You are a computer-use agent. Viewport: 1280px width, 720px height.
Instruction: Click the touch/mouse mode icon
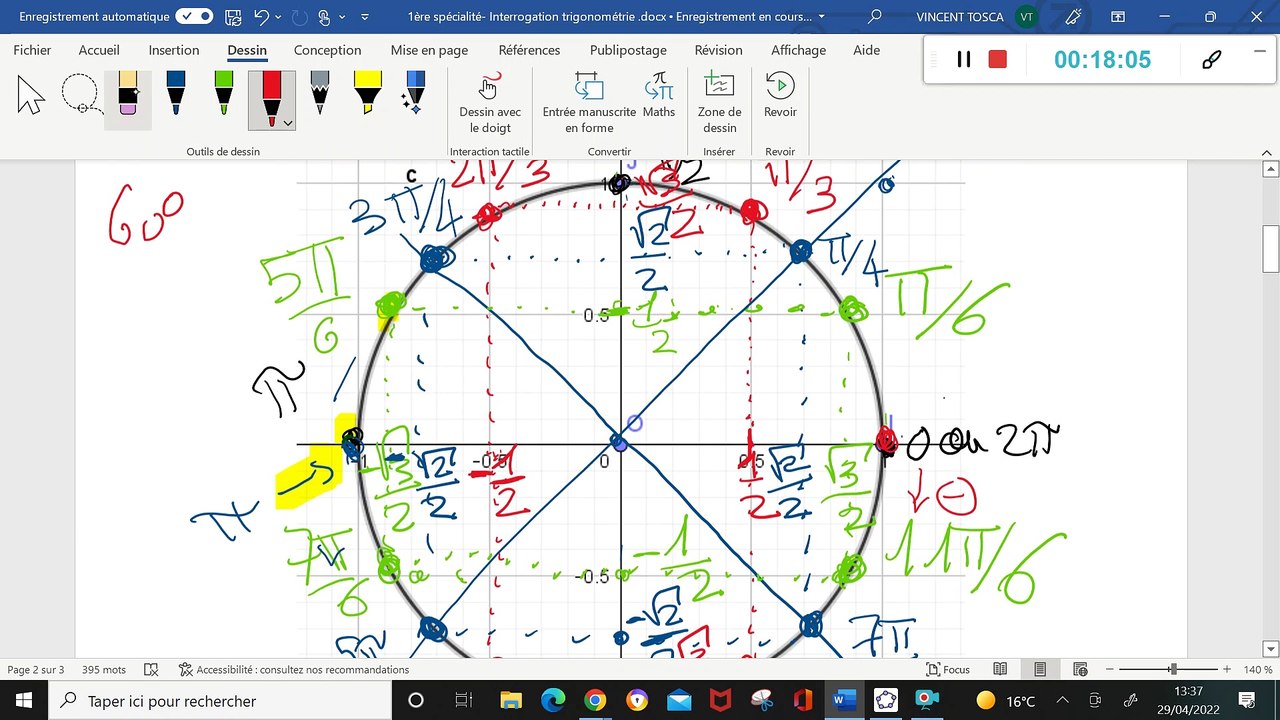pyautogui.click(x=325, y=17)
